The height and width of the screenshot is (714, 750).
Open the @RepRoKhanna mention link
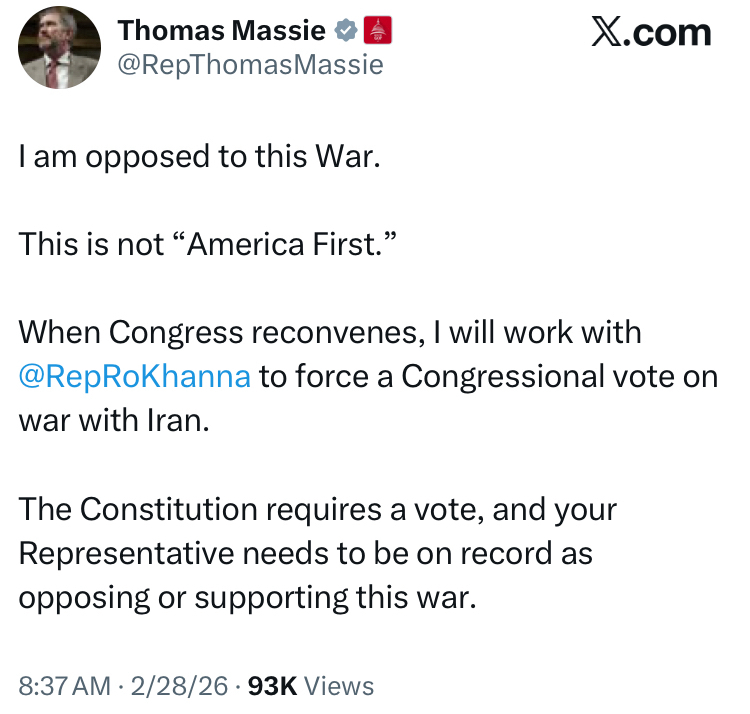pyautogui.click(x=134, y=376)
